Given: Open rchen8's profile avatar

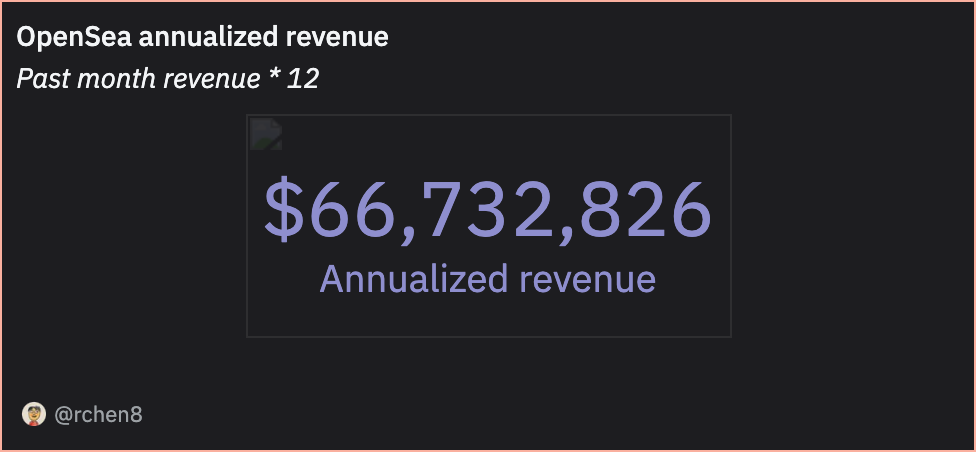Looking at the screenshot, I should click(34, 414).
